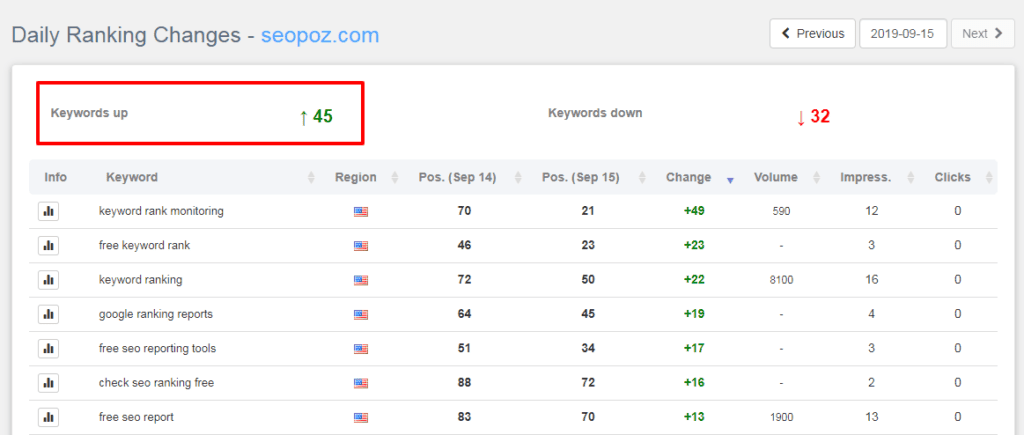
Task: Select keyword 'free keyword rank'
Action: tap(144, 246)
